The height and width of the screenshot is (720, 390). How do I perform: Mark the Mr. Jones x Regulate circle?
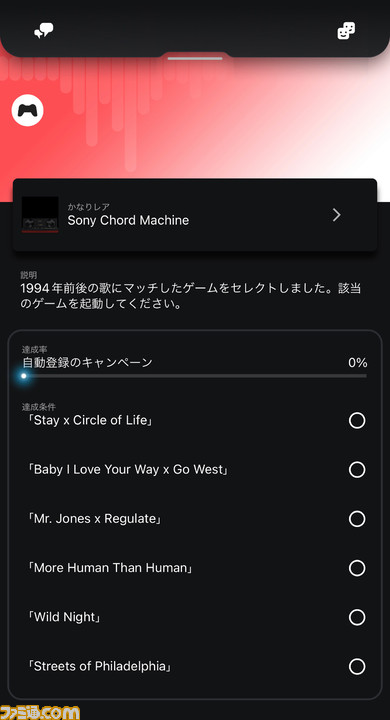tap(357, 519)
